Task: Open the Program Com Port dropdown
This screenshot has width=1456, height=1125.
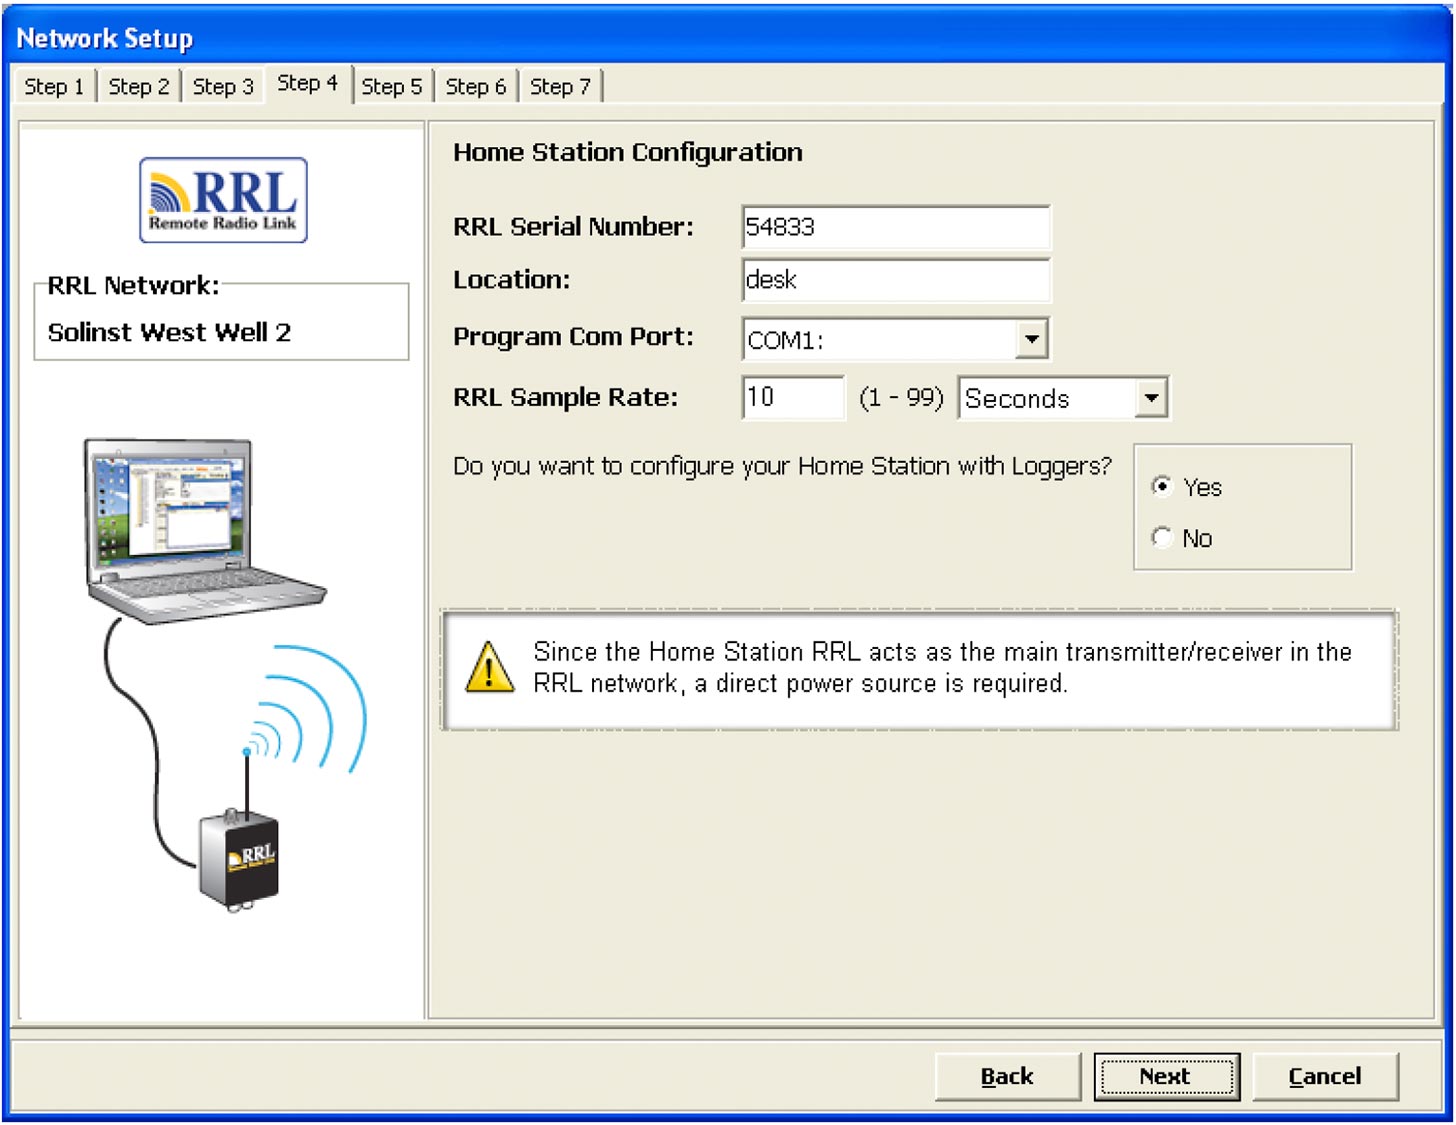Action: click(x=1032, y=339)
